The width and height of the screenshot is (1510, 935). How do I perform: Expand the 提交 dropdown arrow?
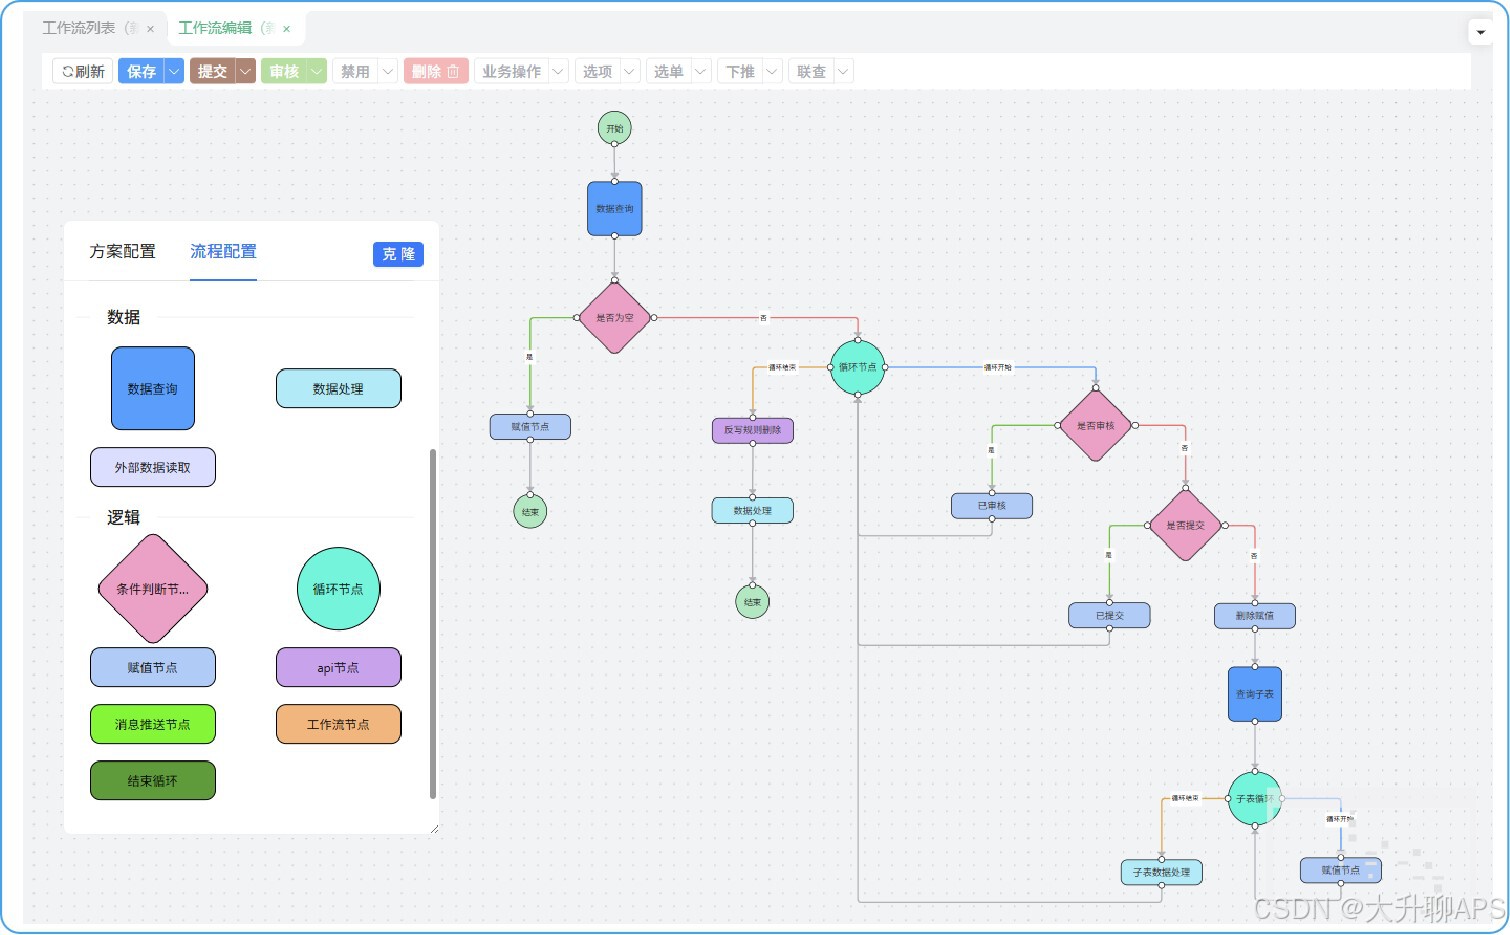[x=245, y=71]
